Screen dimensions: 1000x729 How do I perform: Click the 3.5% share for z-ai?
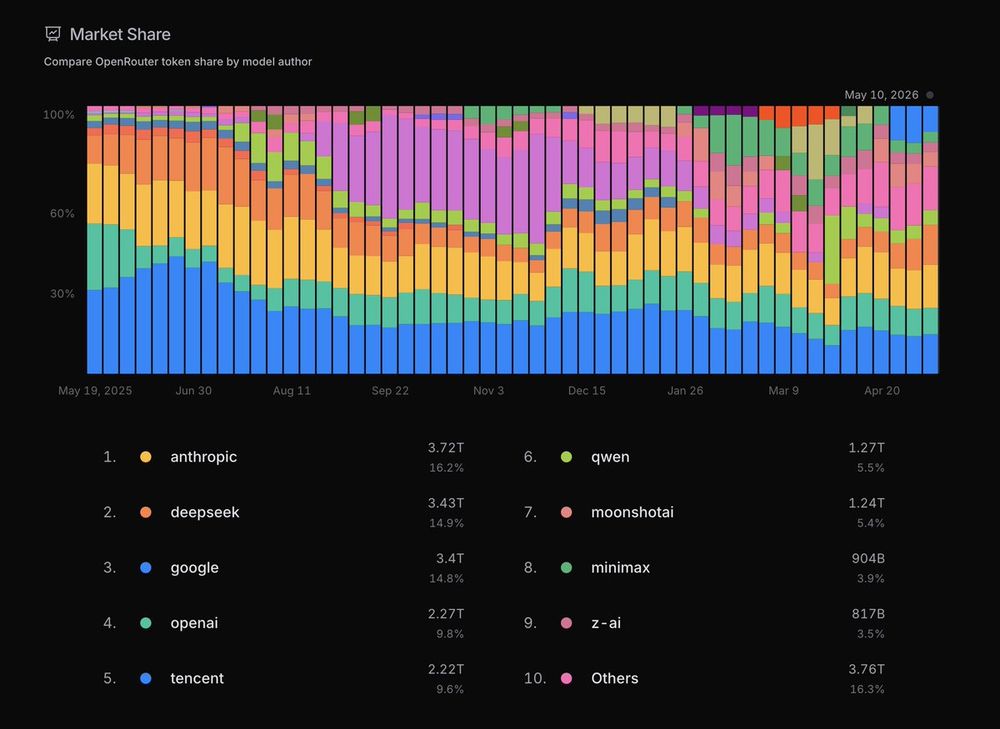871,635
